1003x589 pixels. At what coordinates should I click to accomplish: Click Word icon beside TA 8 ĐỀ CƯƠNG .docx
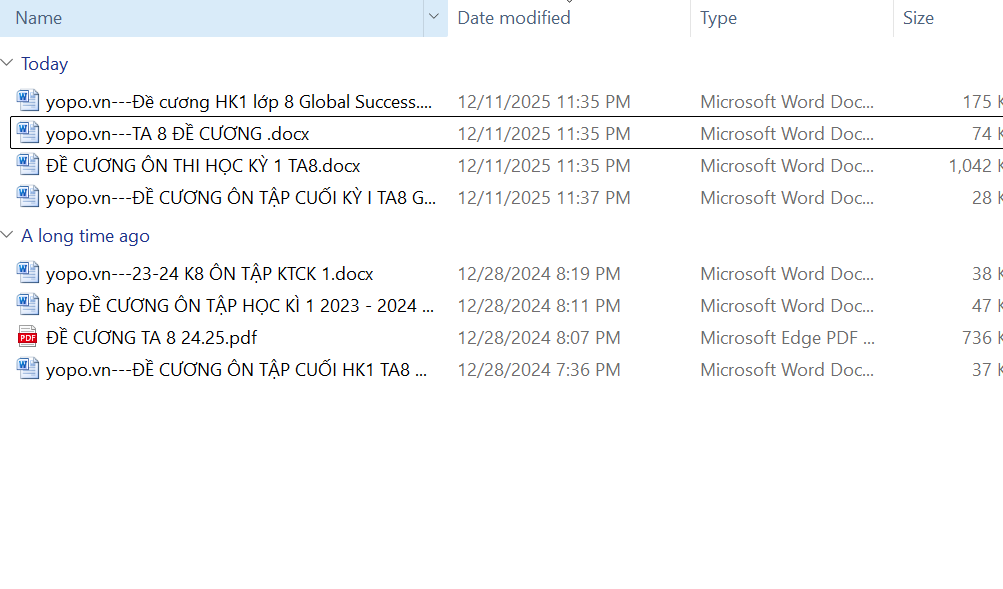tap(28, 133)
